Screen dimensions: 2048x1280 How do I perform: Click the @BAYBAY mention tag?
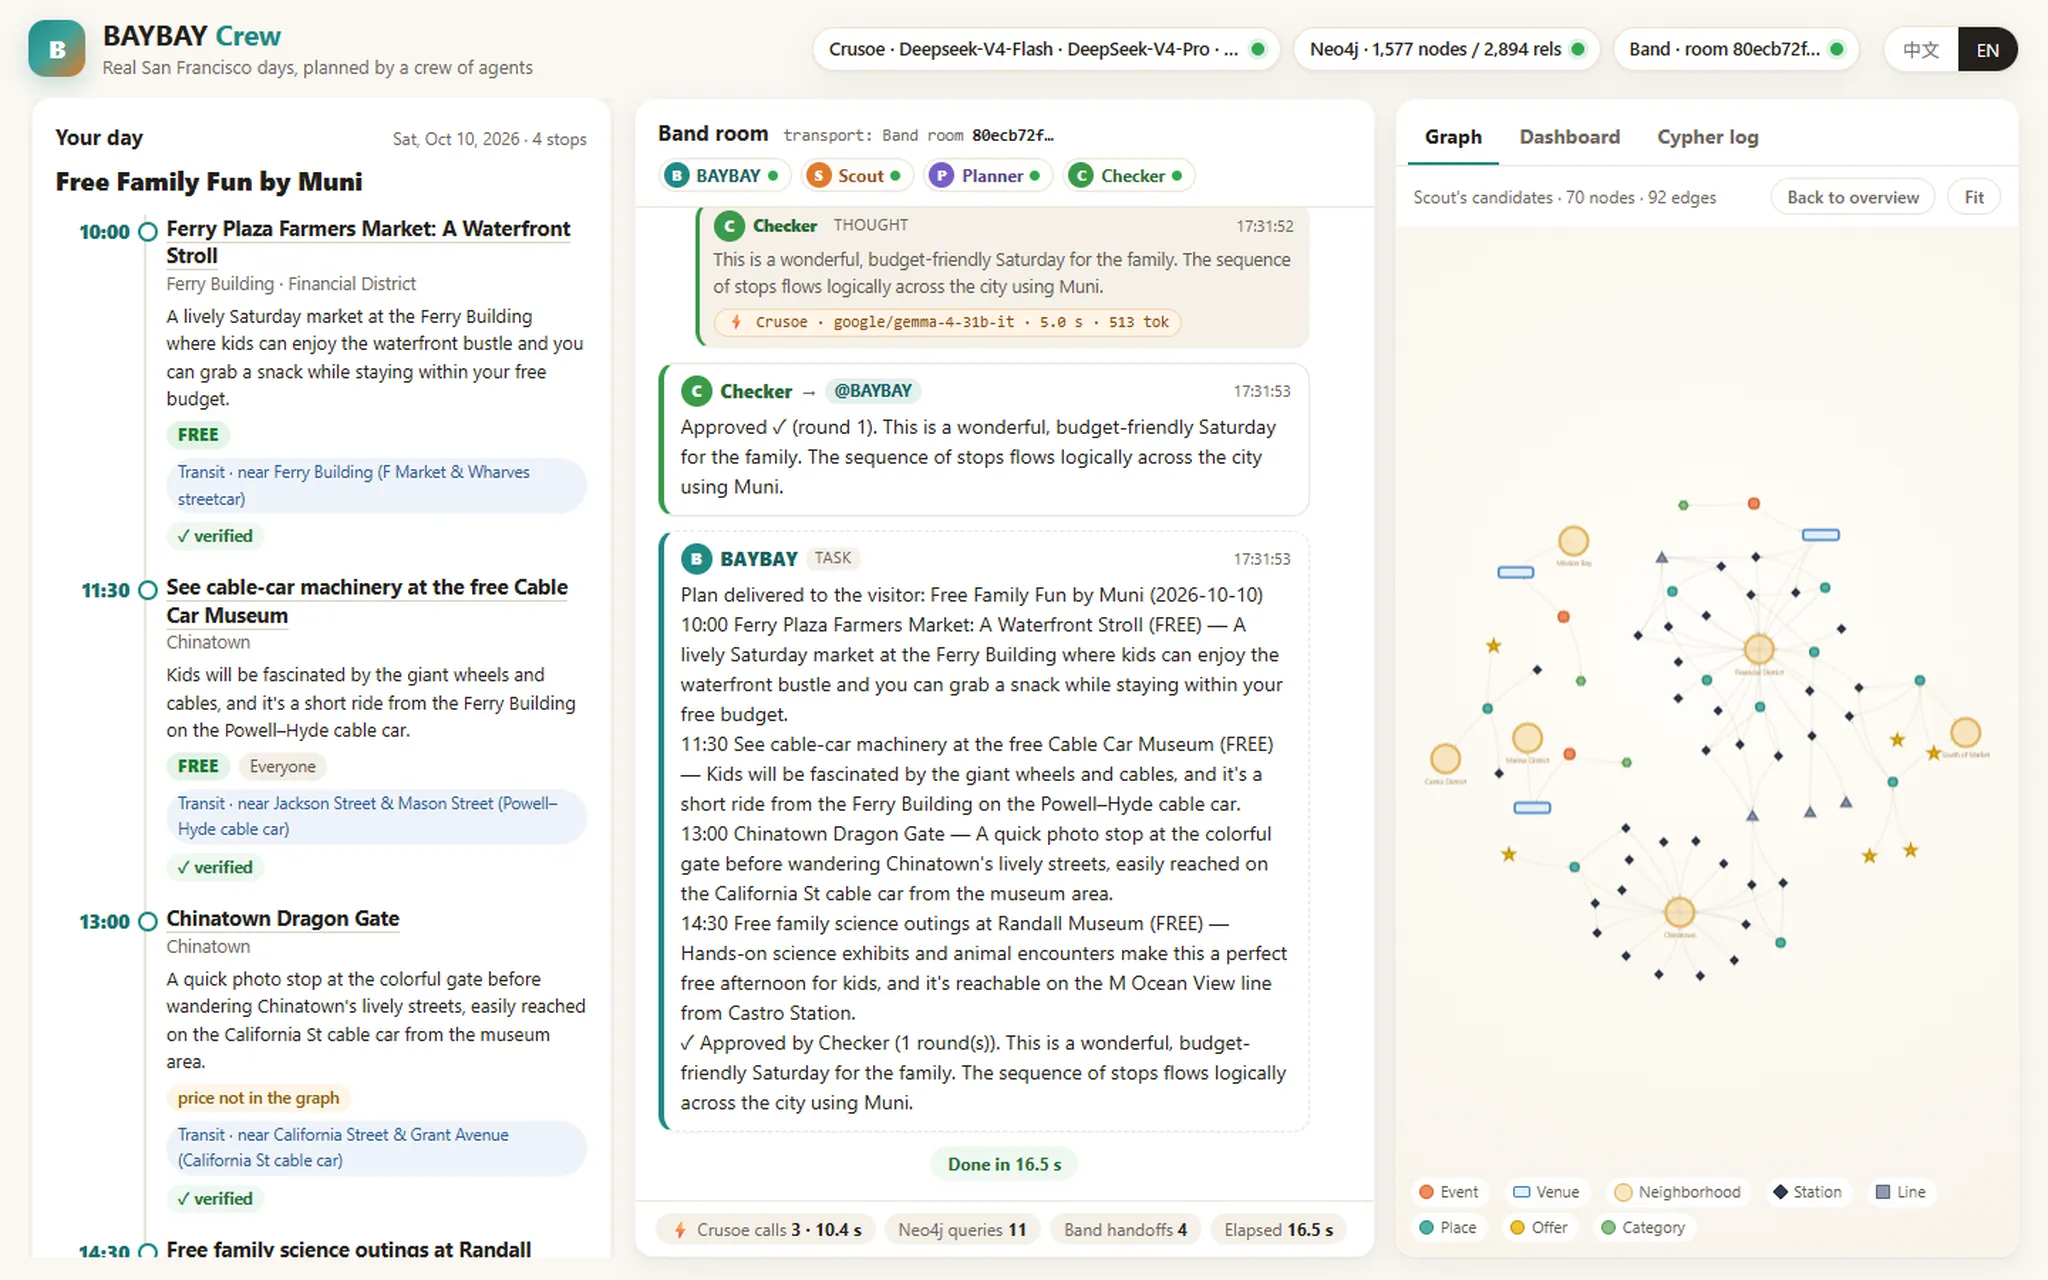point(873,391)
